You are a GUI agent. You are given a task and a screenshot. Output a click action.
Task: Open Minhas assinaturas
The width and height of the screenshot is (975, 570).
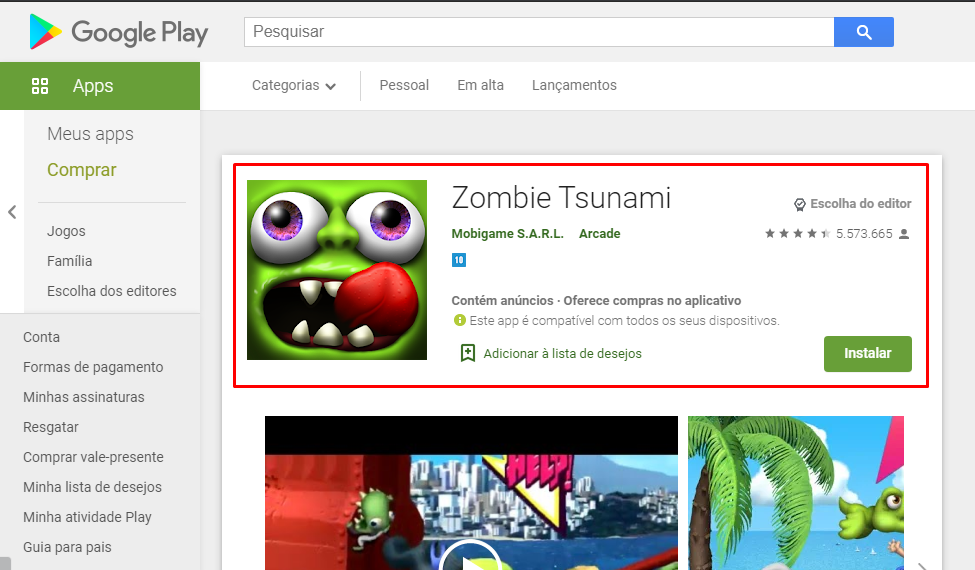pyautogui.click(x=84, y=397)
